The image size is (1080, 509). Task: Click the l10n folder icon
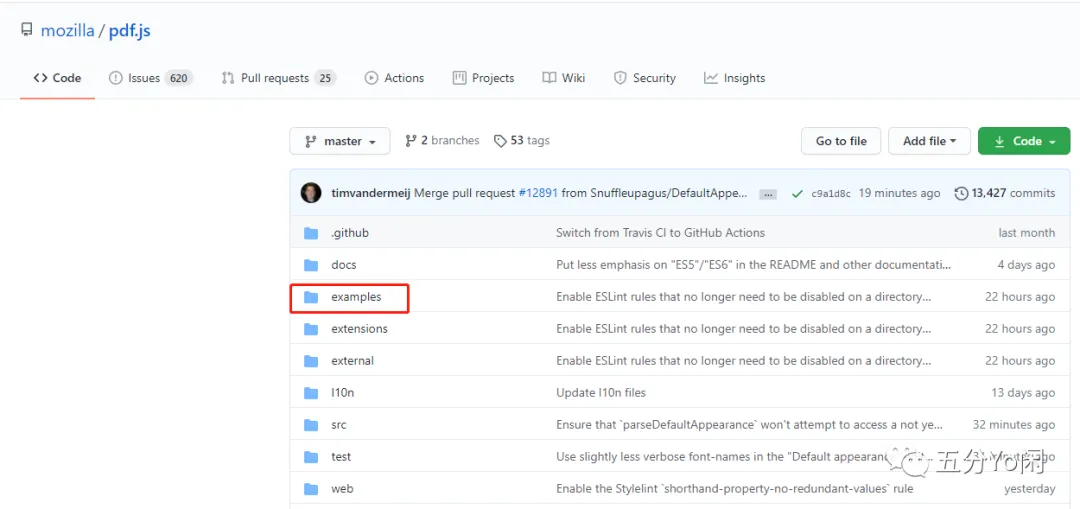(311, 393)
